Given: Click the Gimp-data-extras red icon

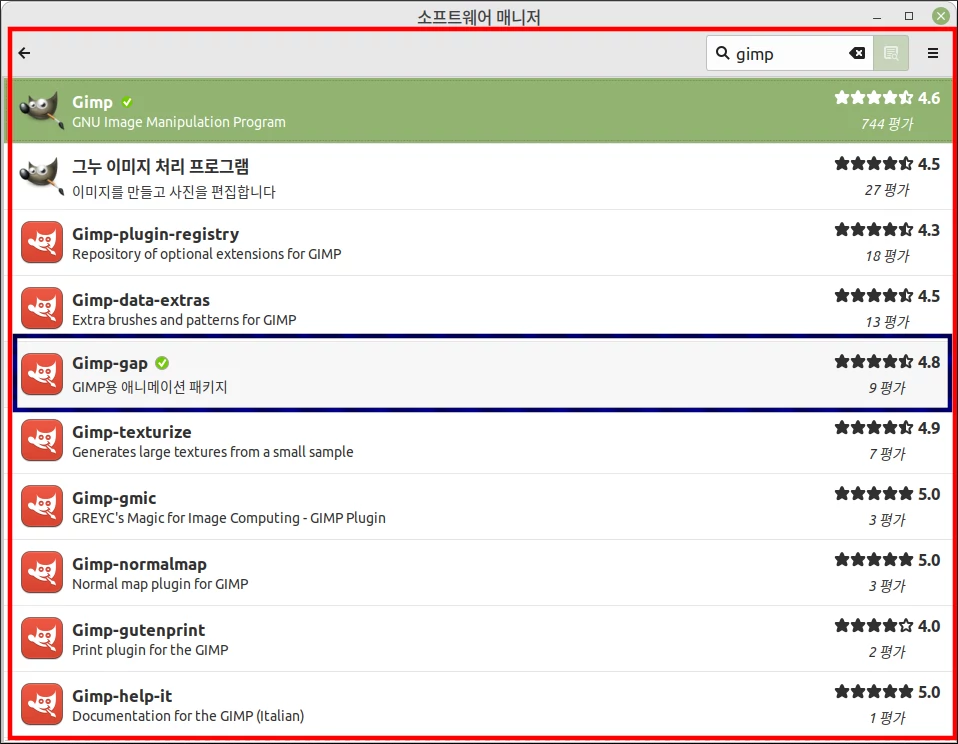Looking at the screenshot, I should [x=42, y=308].
